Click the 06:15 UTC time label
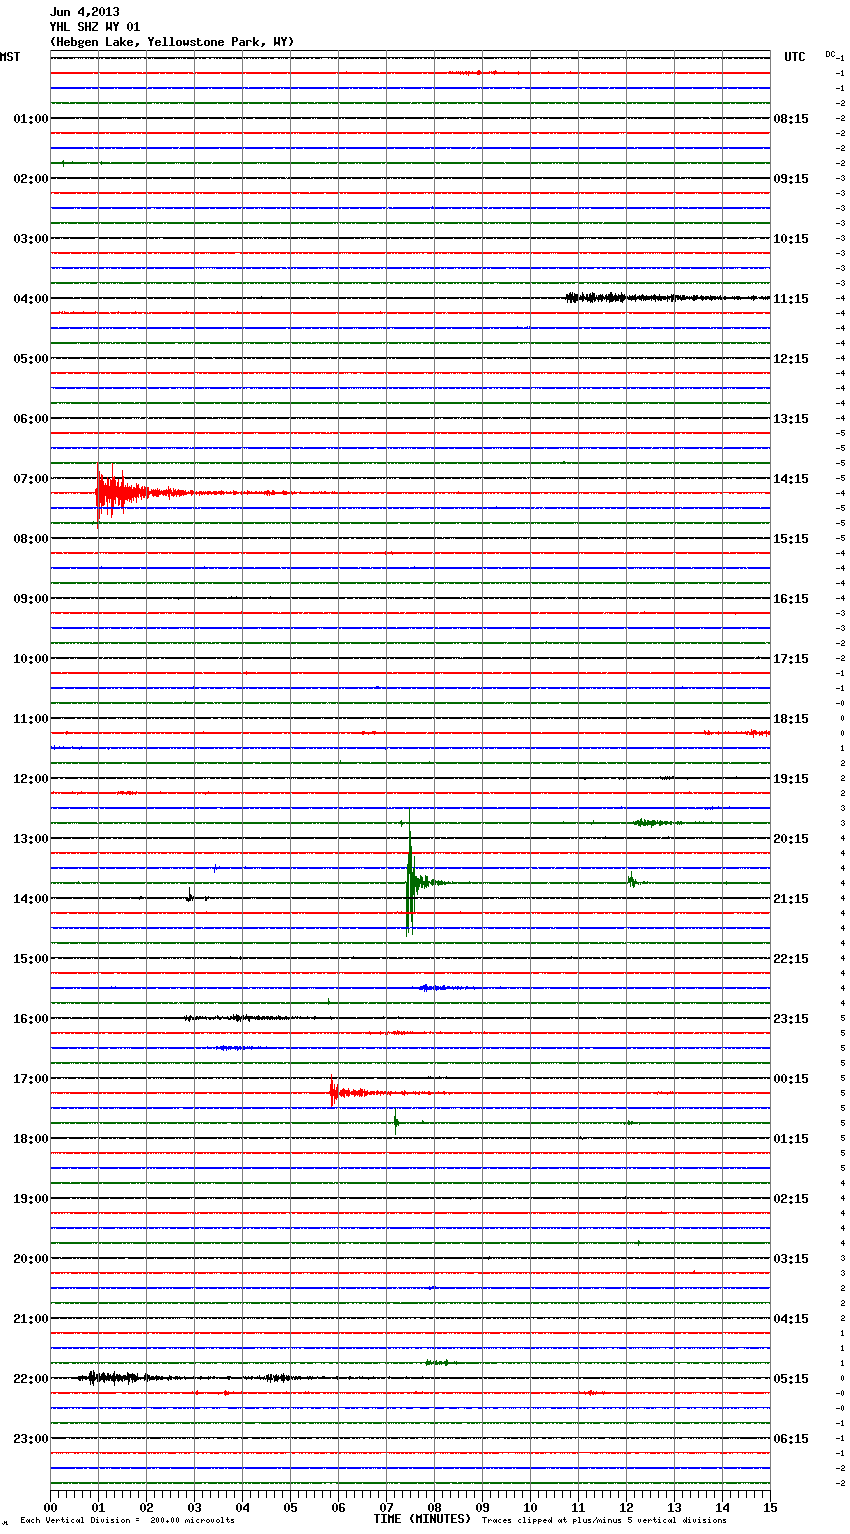Screen dimensions: 850x1534 tap(791, 1438)
